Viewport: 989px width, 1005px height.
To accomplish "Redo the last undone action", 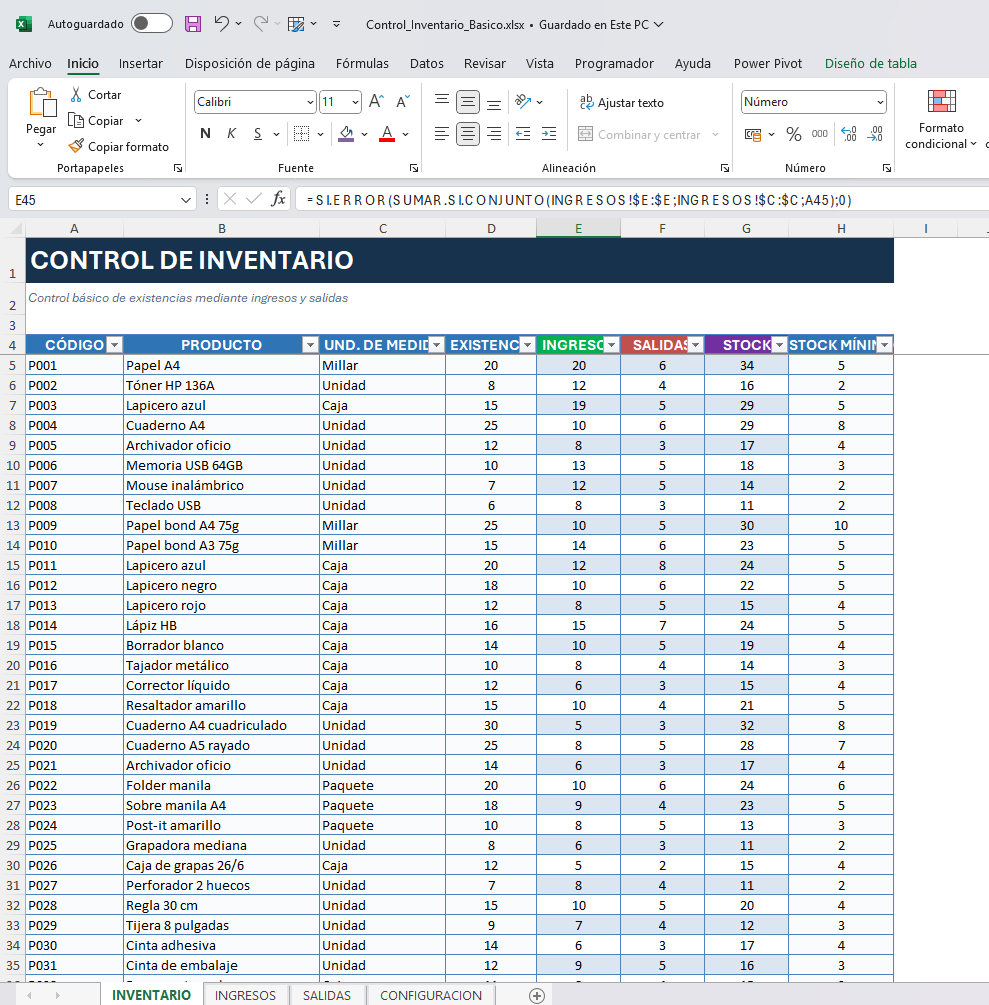I will point(260,24).
